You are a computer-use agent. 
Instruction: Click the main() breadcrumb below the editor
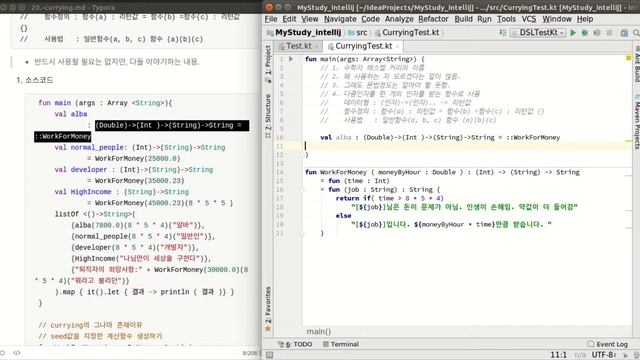(318, 331)
